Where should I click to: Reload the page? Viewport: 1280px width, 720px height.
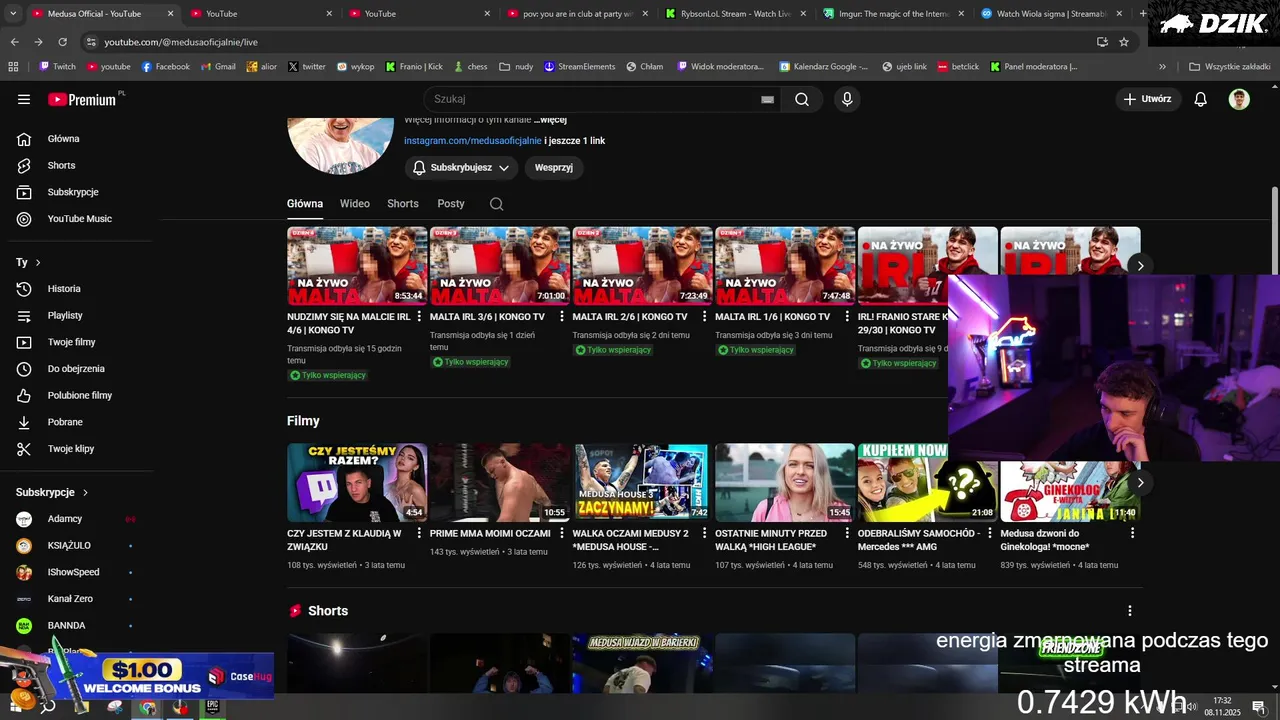[62, 42]
